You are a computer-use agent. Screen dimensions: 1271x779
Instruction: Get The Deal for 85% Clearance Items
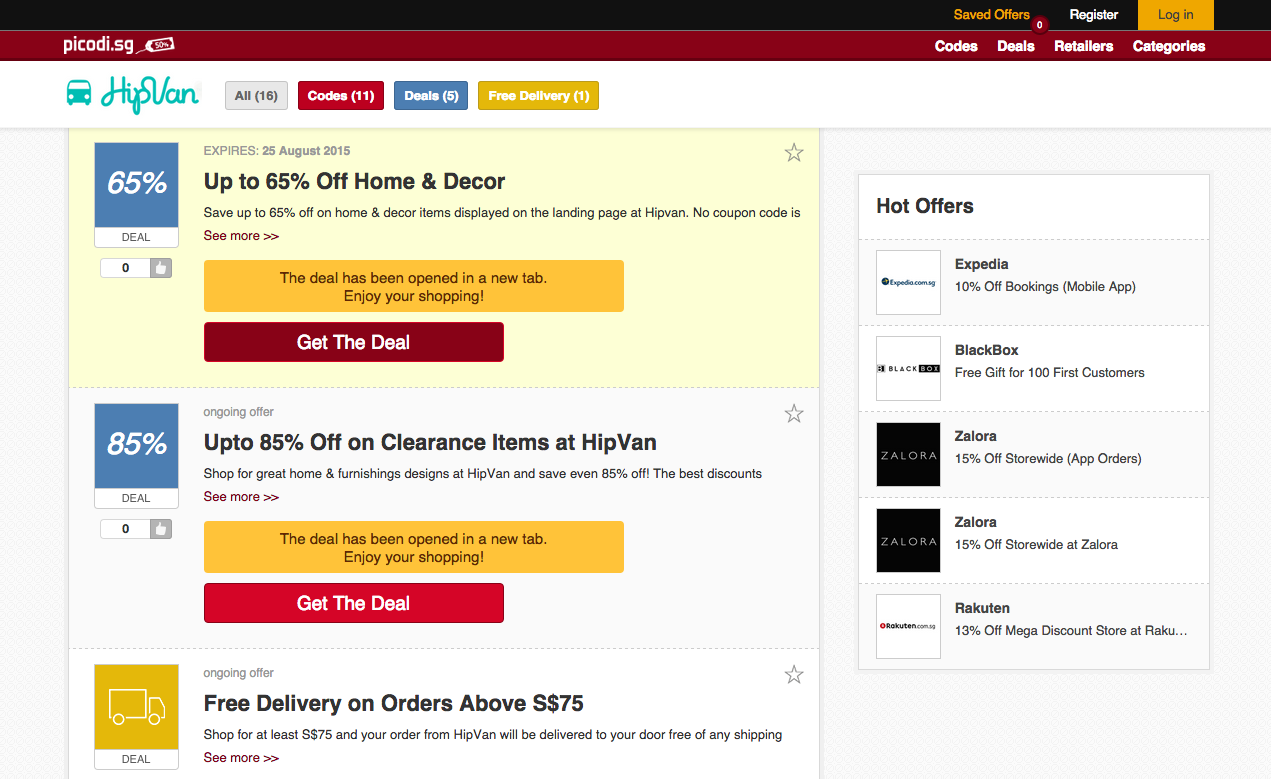click(354, 603)
